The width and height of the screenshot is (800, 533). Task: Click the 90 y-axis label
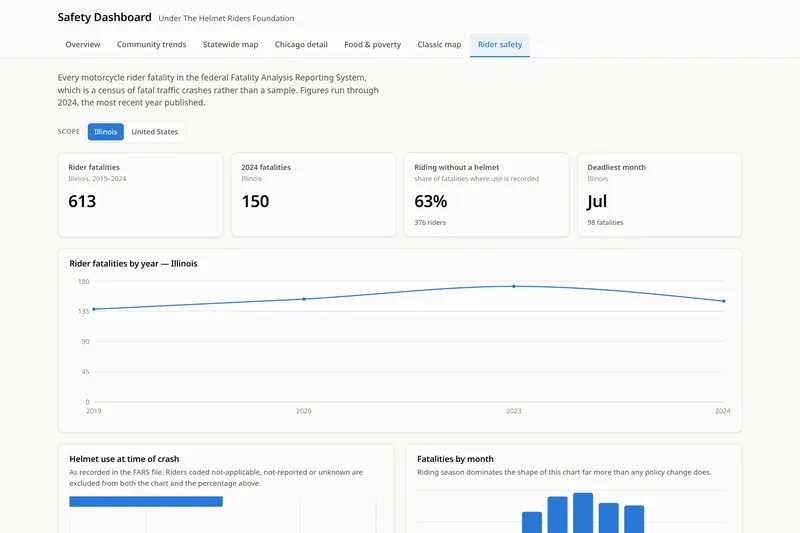(x=86, y=342)
